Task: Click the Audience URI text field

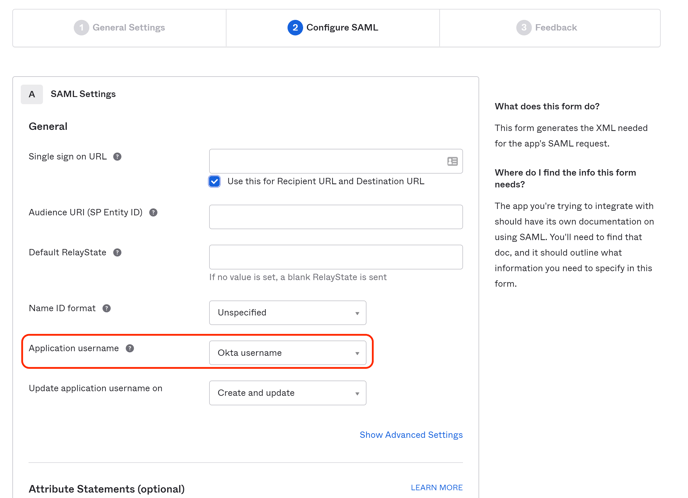Action: (x=335, y=217)
